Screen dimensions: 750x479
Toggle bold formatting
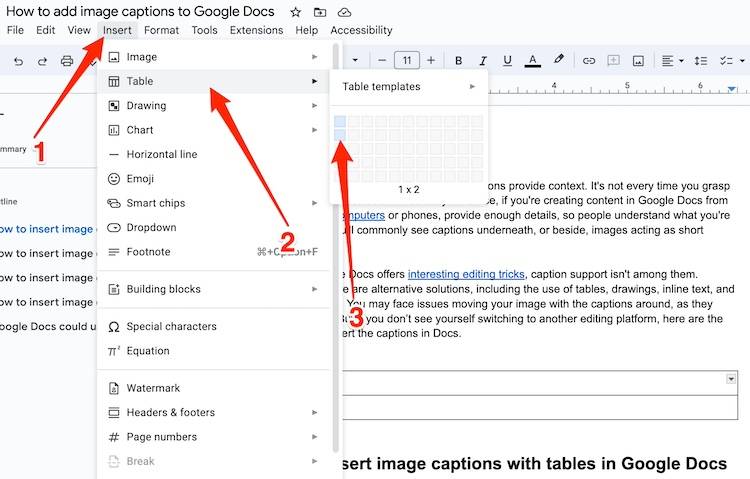tap(458, 61)
